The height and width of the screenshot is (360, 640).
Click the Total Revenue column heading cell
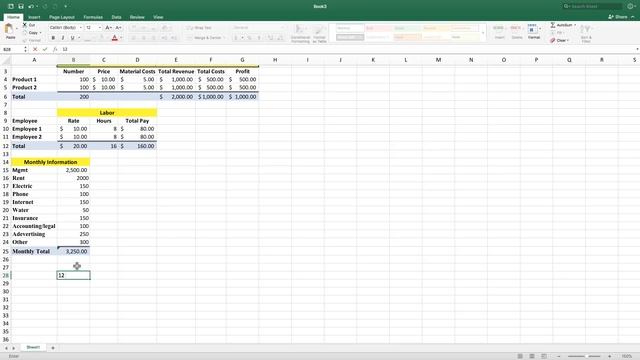point(176,71)
